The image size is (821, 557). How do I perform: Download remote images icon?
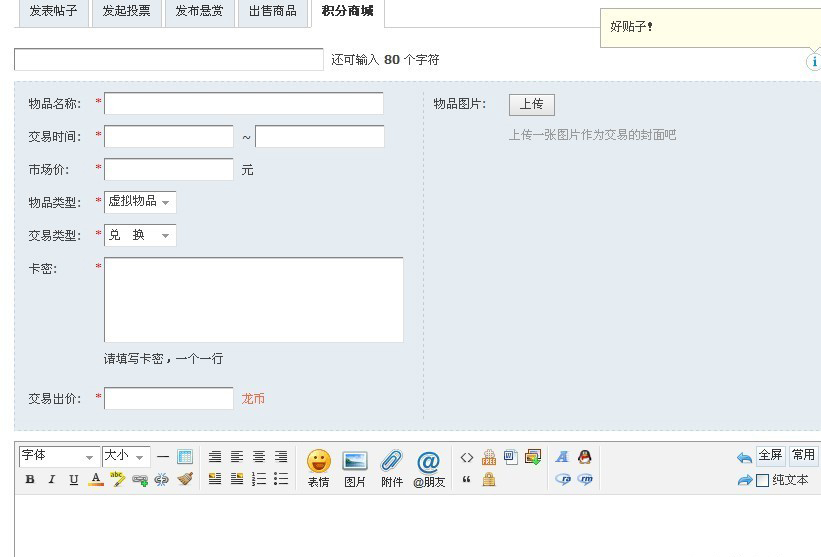pyautogui.click(x=533, y=457)
